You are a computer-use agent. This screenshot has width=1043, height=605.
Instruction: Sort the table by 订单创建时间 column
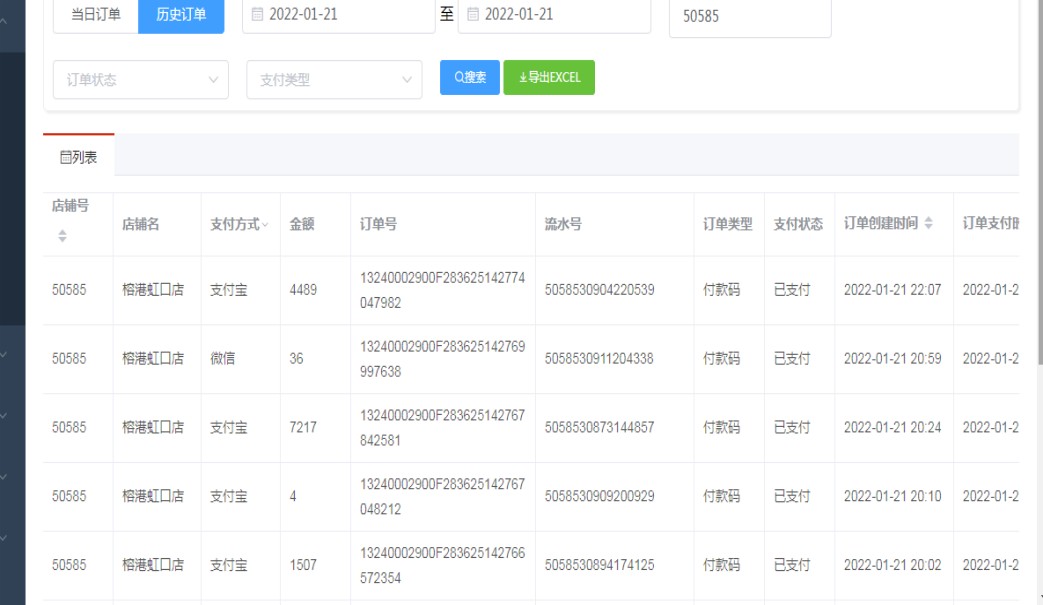(x=928, y=224)
